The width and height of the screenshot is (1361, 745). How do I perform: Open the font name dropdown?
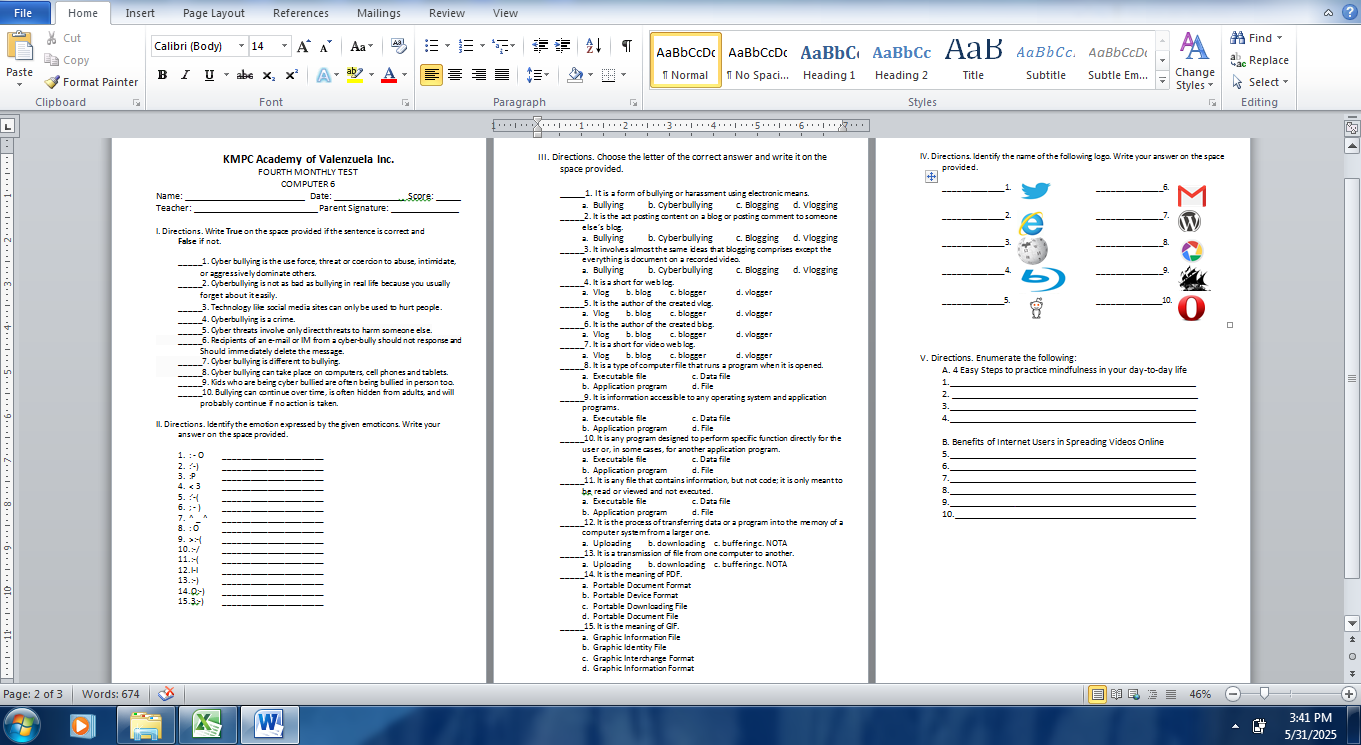(241, 47)
